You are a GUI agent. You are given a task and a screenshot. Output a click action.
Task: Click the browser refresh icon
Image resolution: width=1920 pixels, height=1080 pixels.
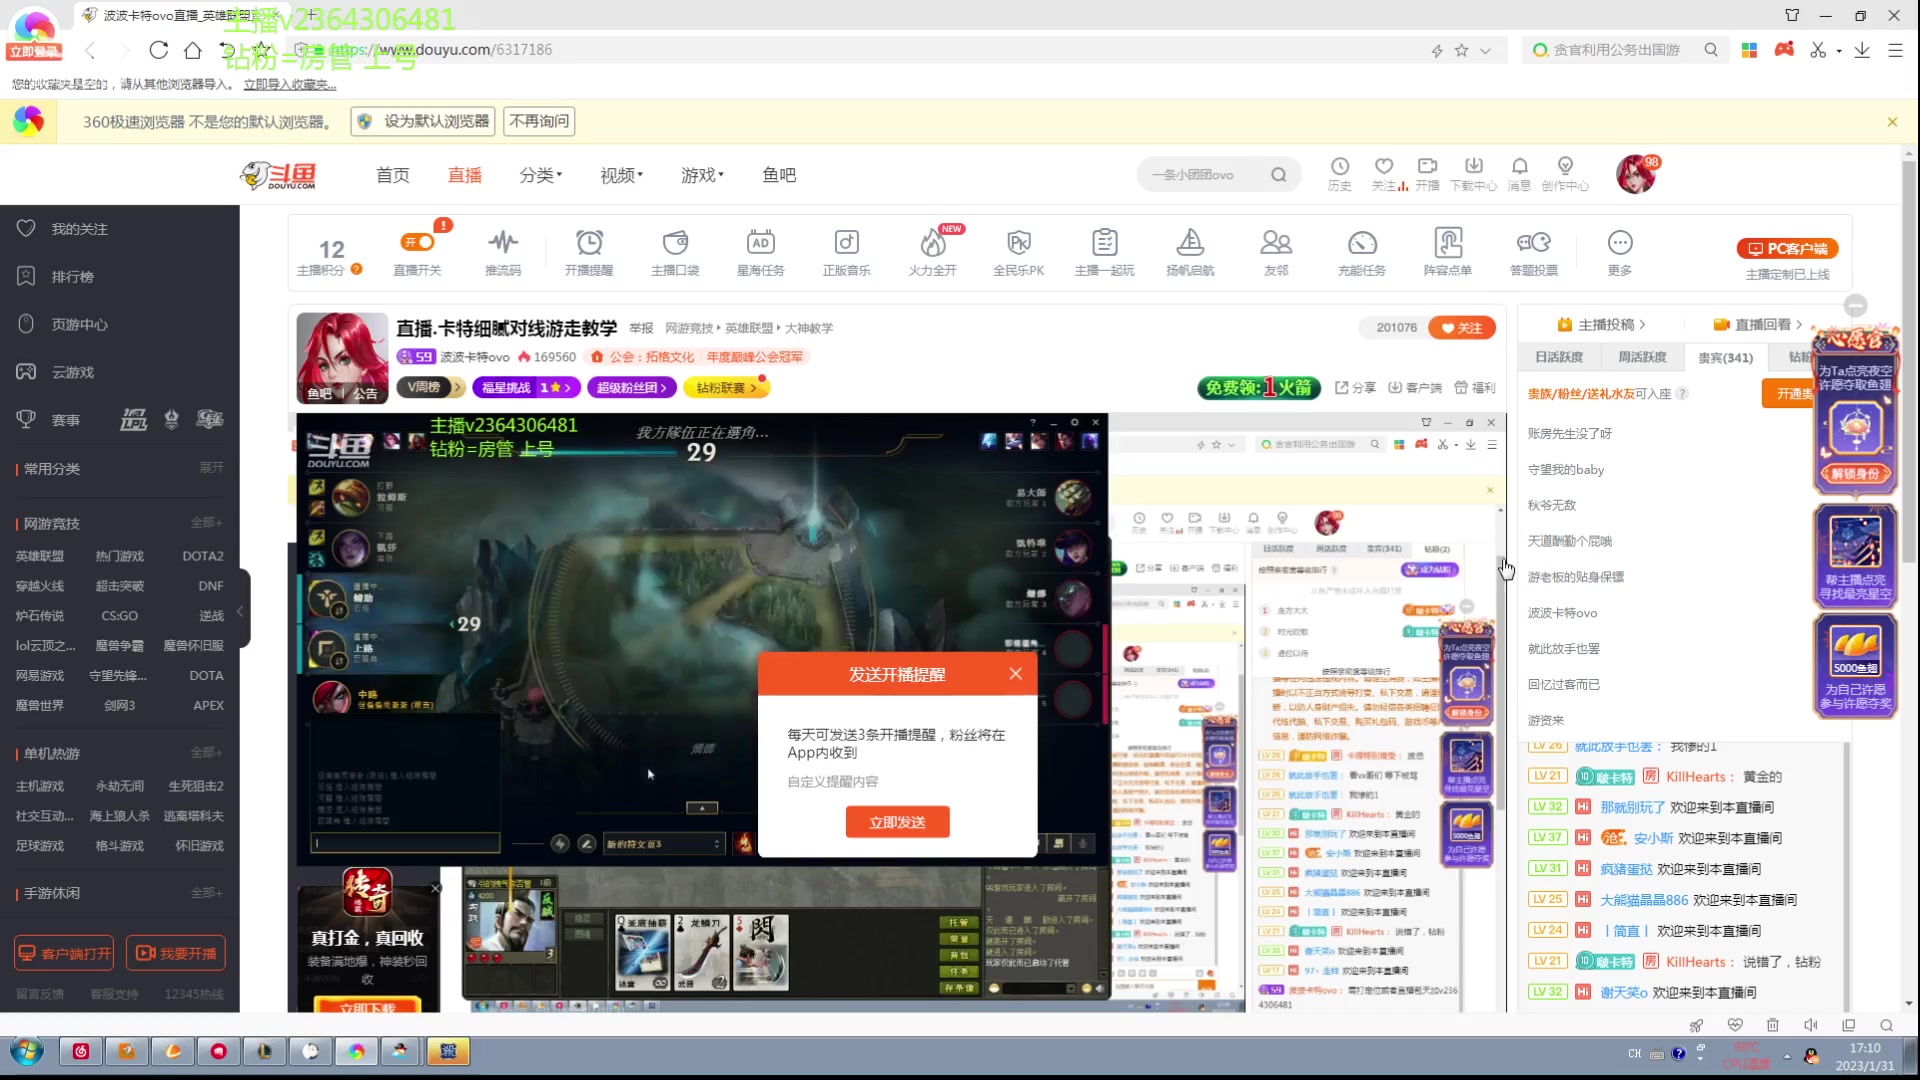pos(159,50)
